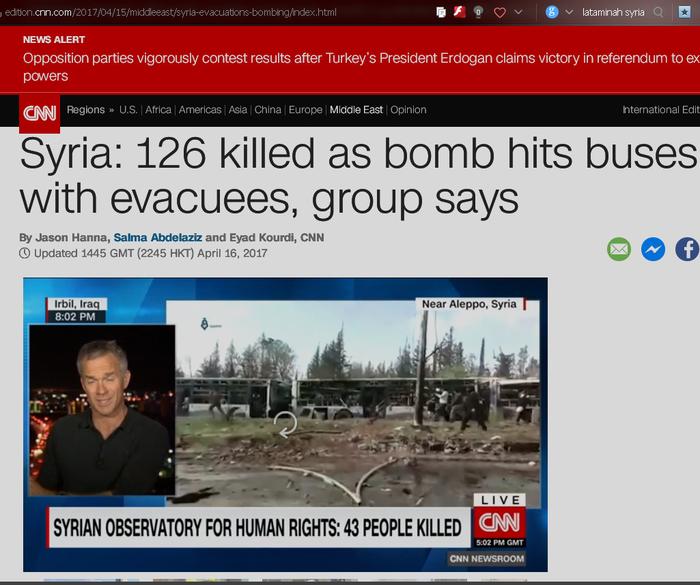Expand the International Edition selector

(x=660, y=110)
